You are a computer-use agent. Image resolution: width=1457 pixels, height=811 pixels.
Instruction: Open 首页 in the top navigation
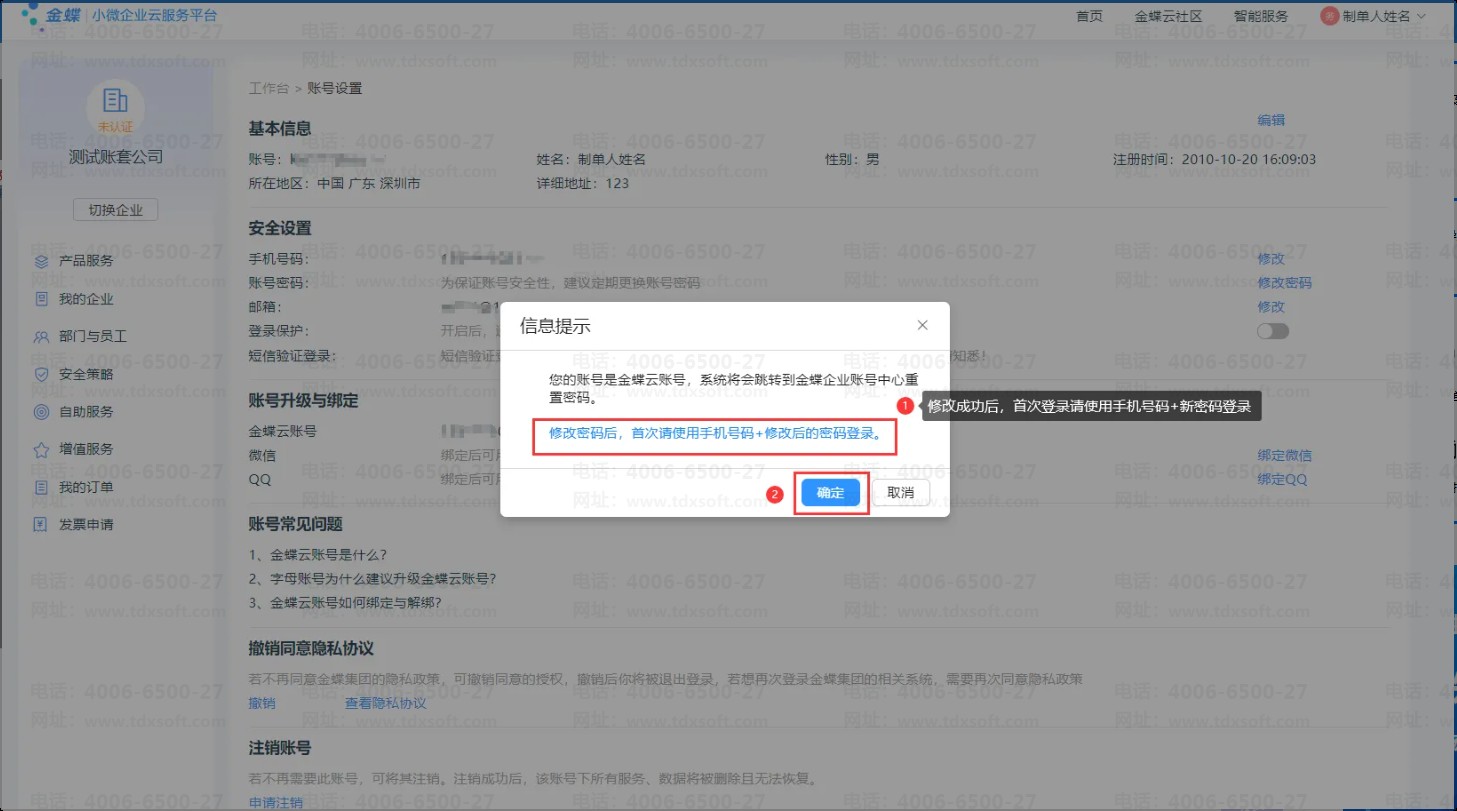1089,16
